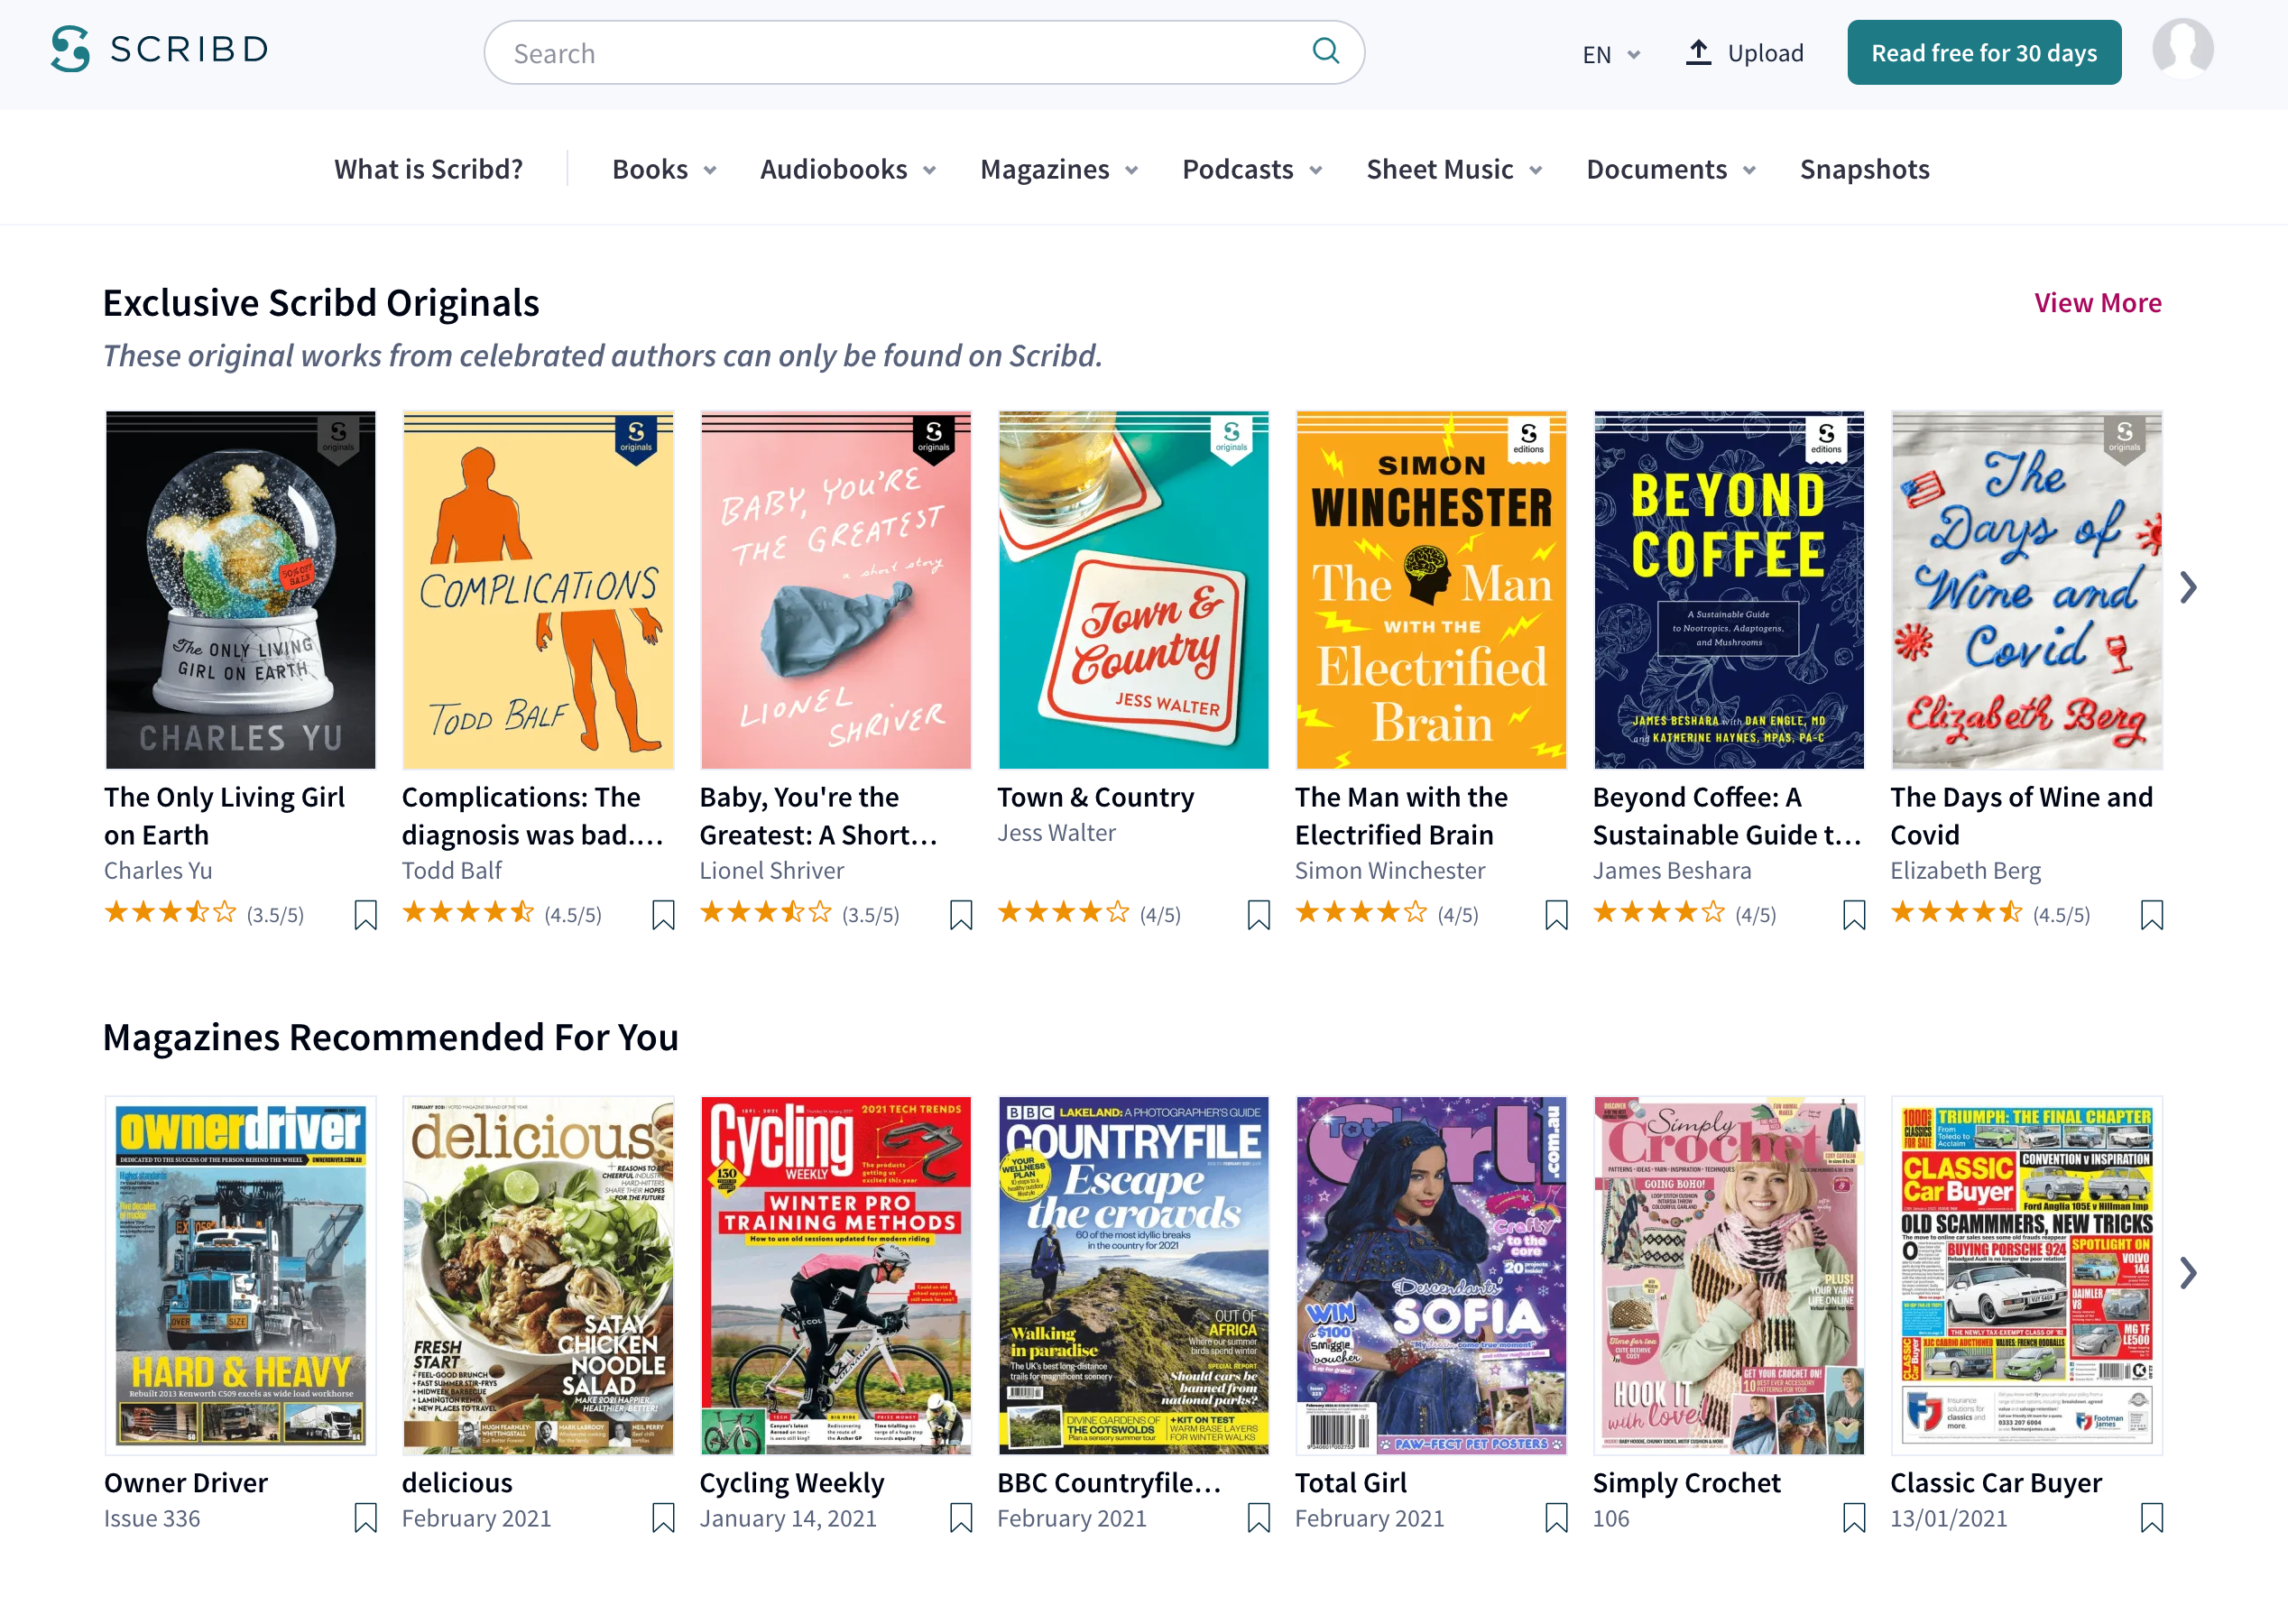
Task: Bookmark The Only Living Girl on Earth
Action: point(366,915)
